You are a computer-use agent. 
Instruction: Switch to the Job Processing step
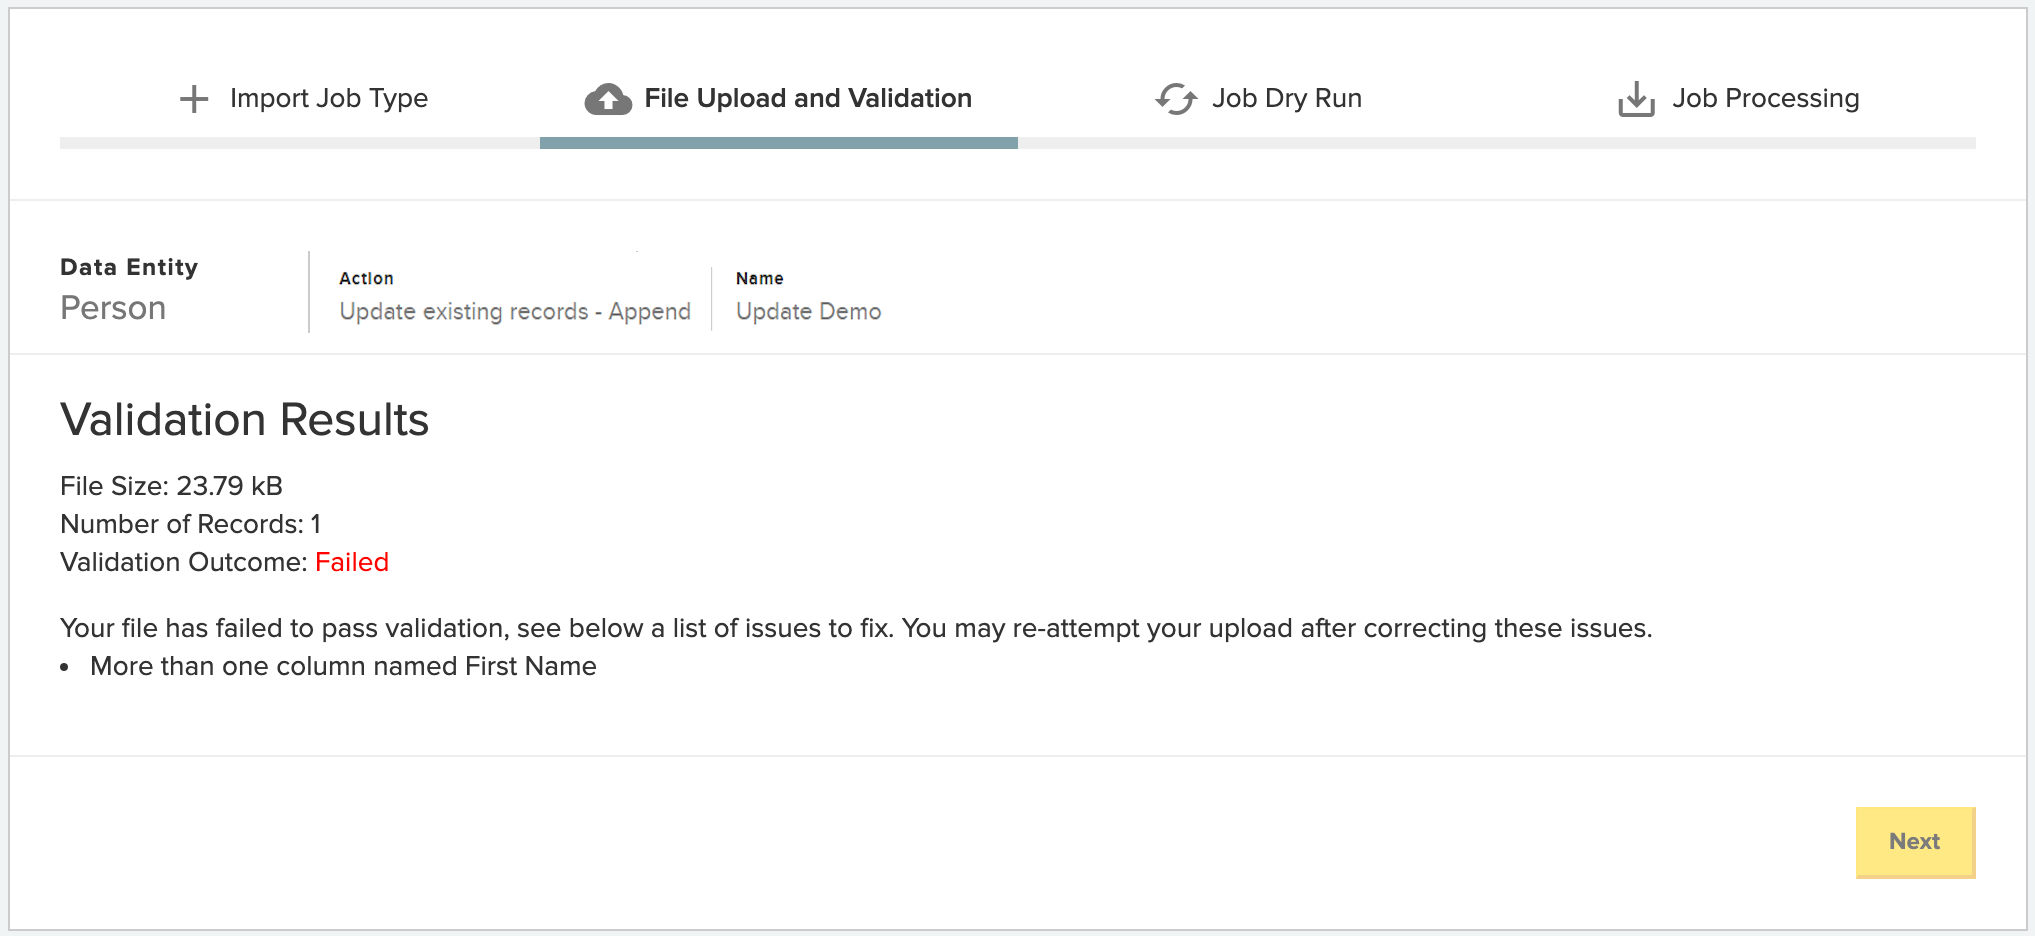[1738, 98]
